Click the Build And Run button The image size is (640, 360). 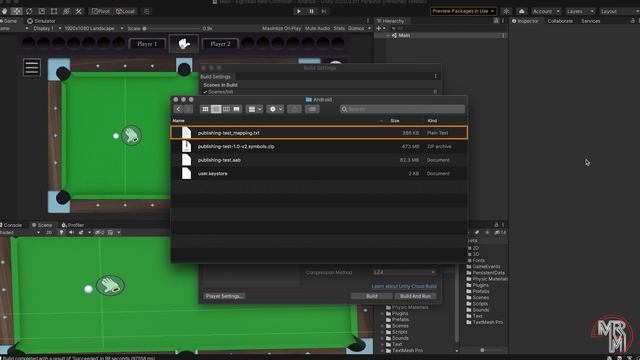click(x=415, y=296)
